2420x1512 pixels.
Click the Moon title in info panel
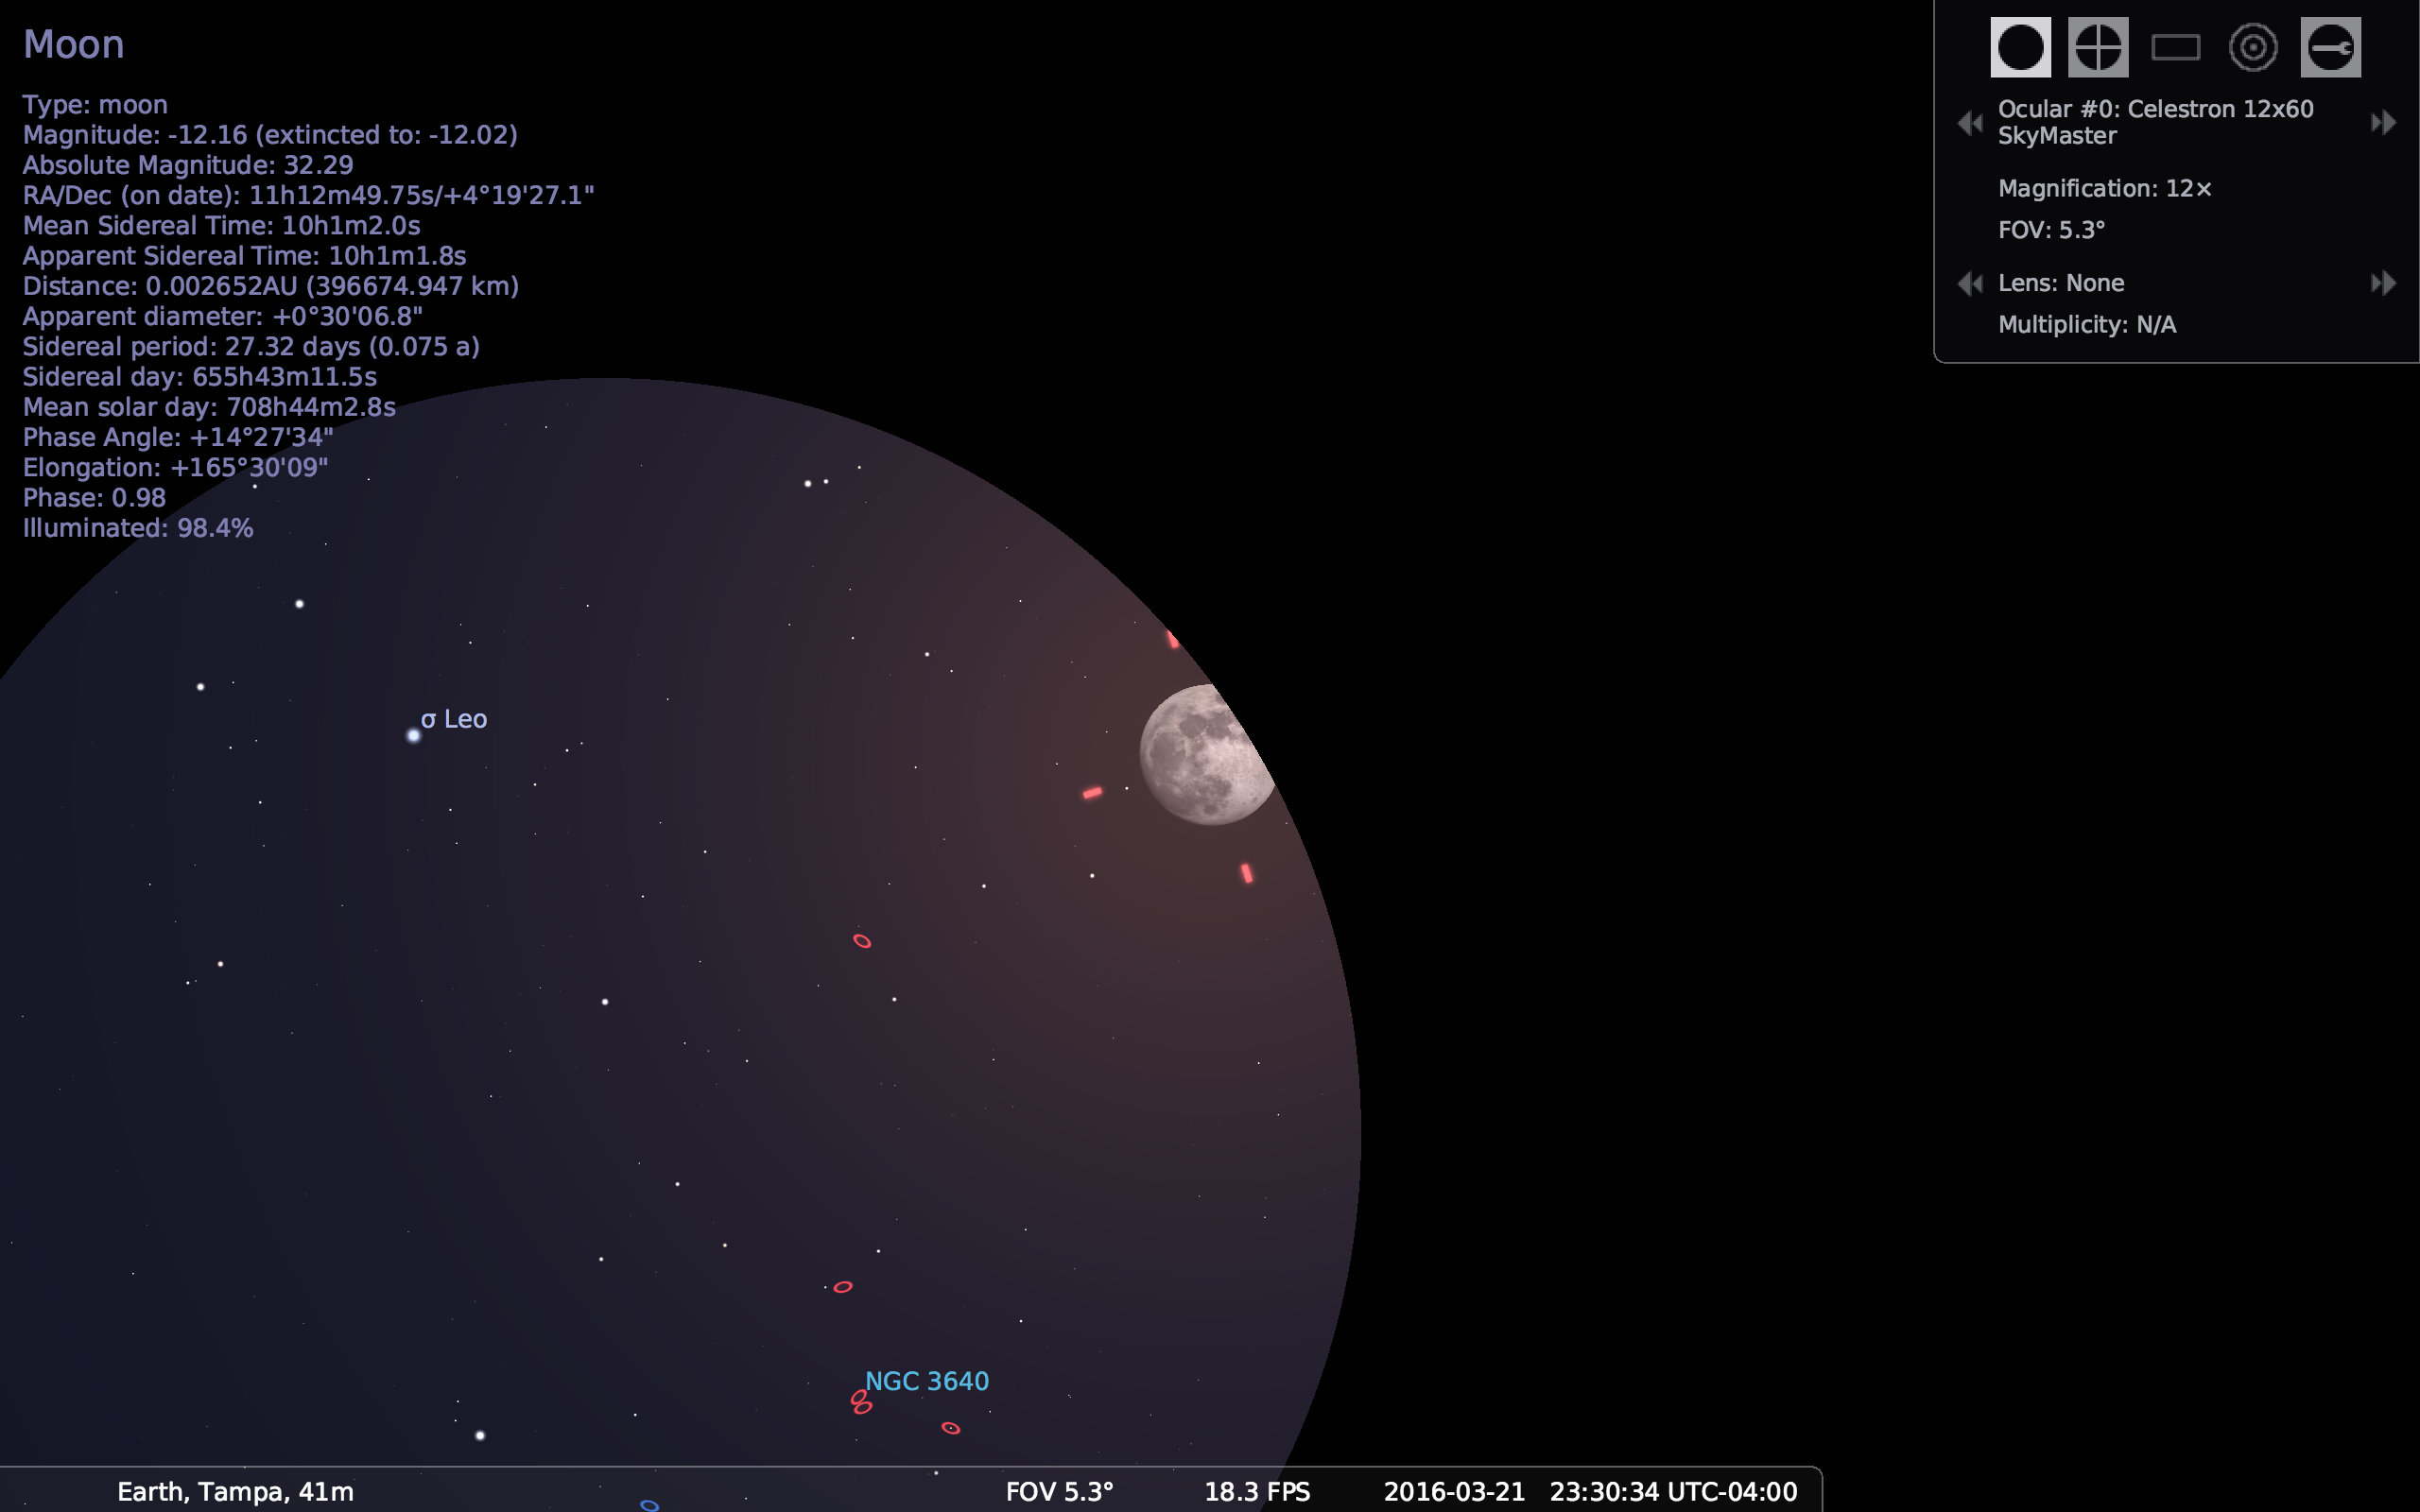tap(74, 45)
